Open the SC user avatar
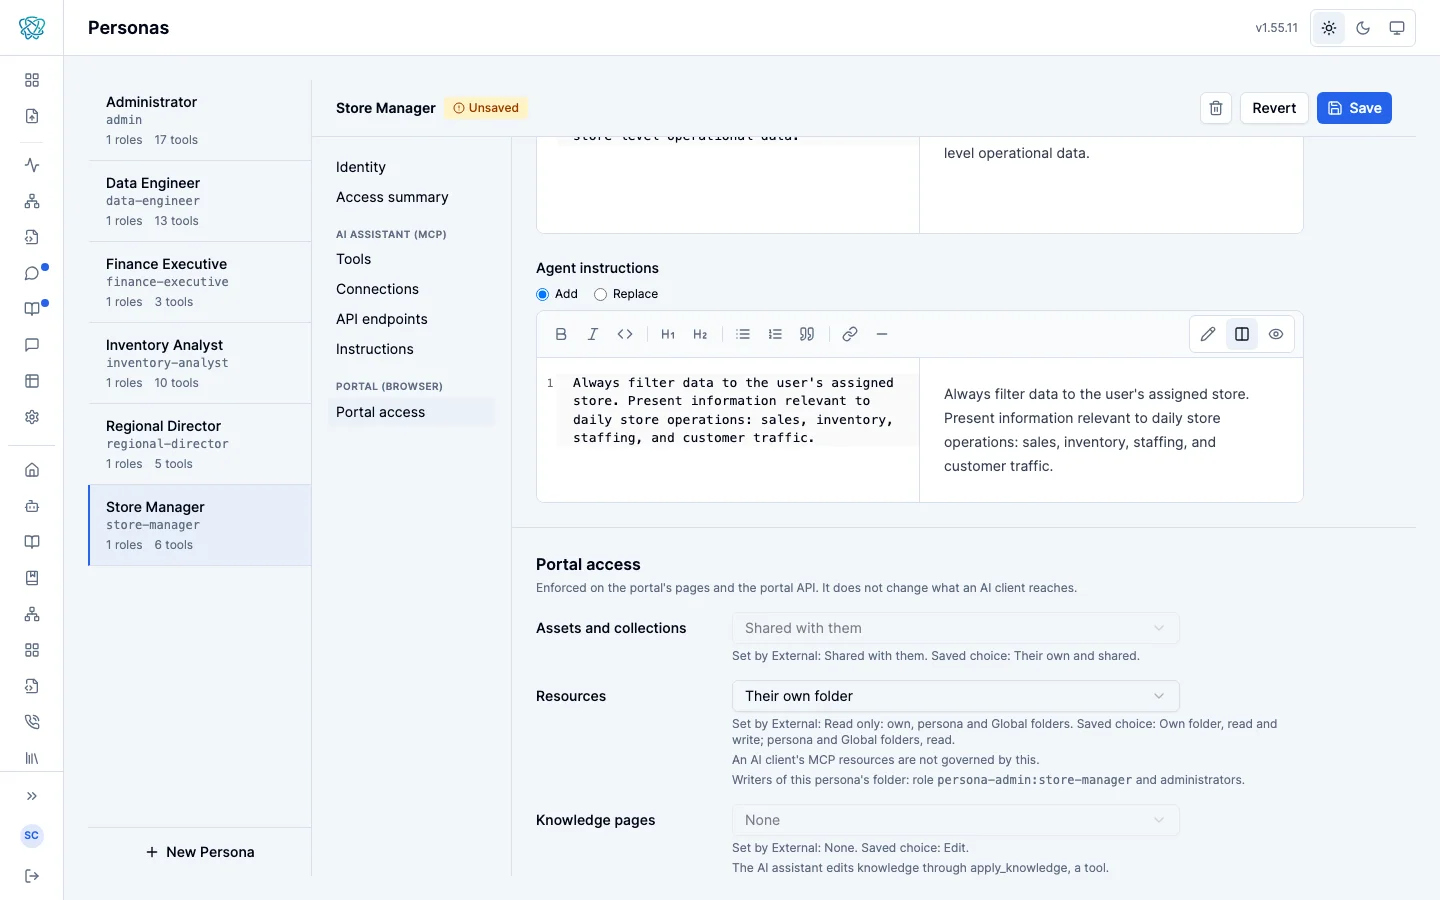Screen dimensions: 1440x900 click(32, 835)
